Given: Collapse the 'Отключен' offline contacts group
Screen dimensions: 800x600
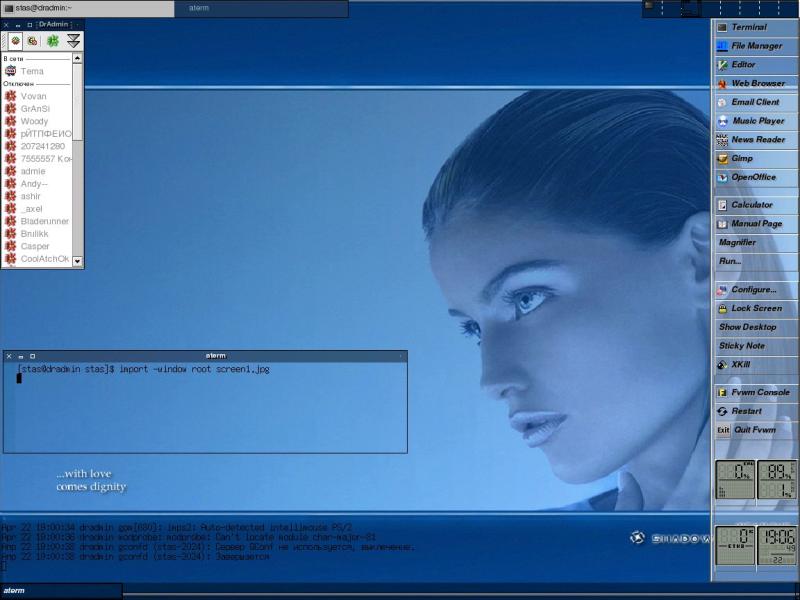Looking at the screenshot, I should (x=20, y=84).
